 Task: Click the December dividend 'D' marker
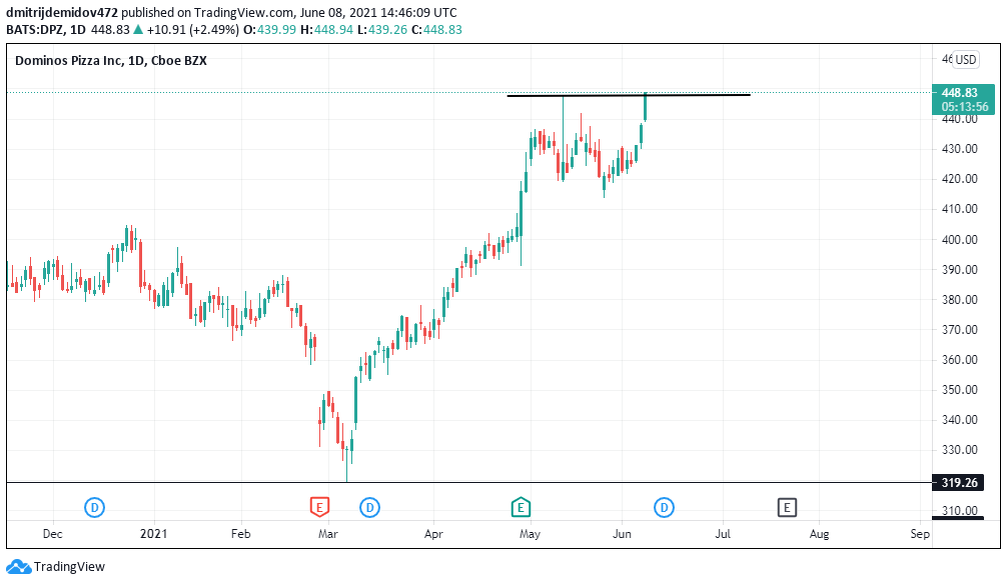94,508
